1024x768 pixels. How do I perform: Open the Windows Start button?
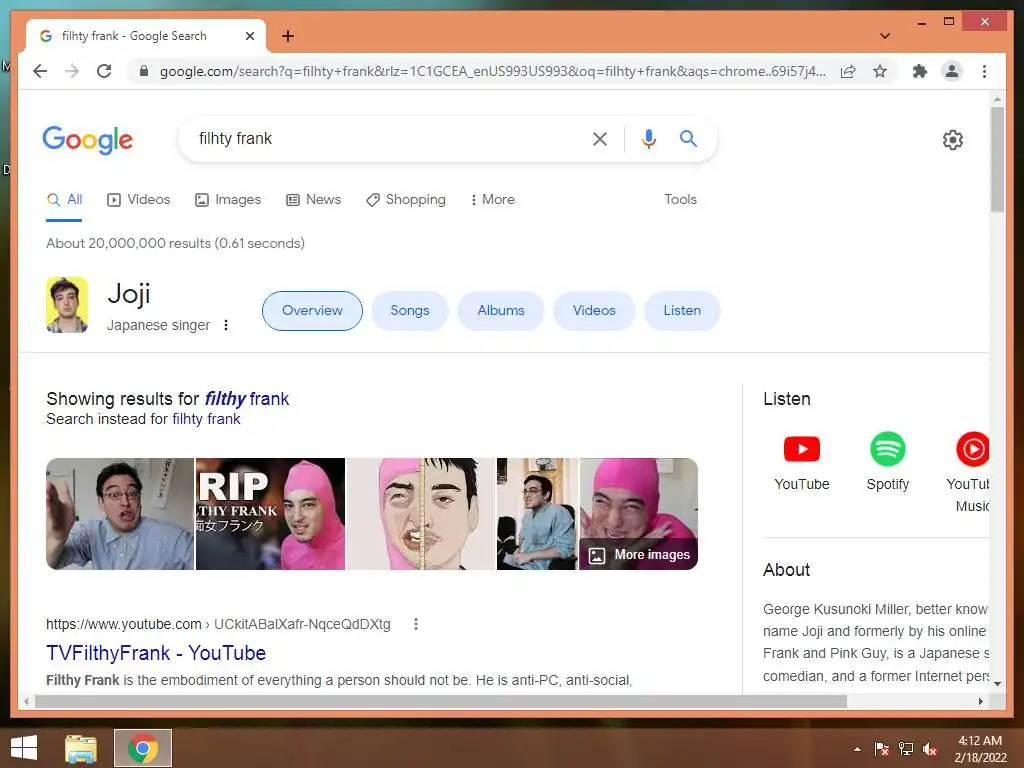(x=24, y=748)
